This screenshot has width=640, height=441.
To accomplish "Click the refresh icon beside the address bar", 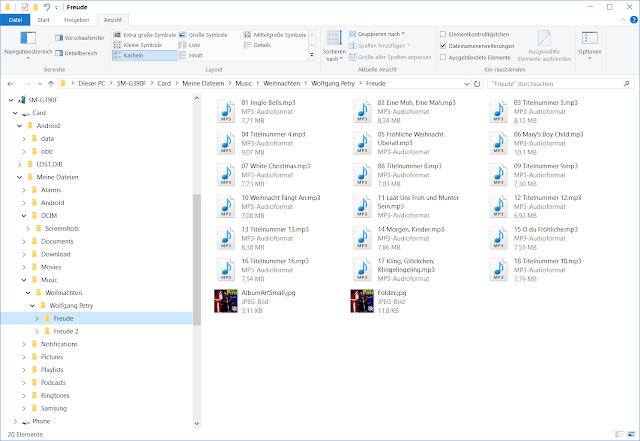I will [x=477, y=84].
